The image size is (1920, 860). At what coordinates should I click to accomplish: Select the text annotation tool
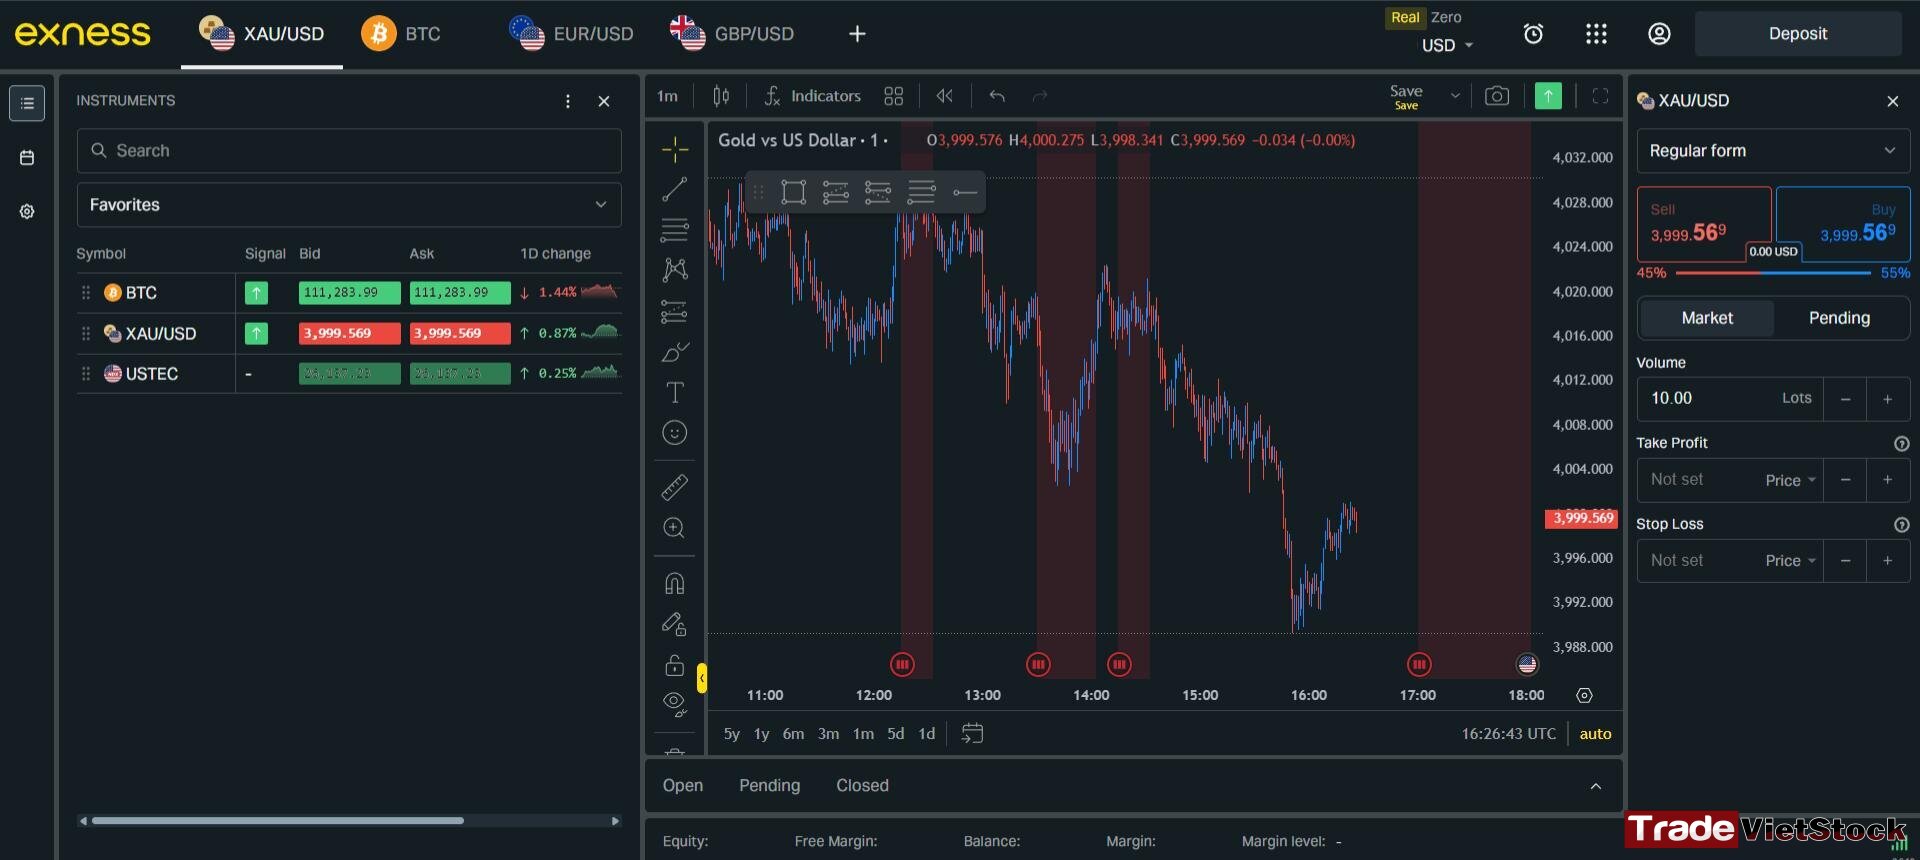675,392
